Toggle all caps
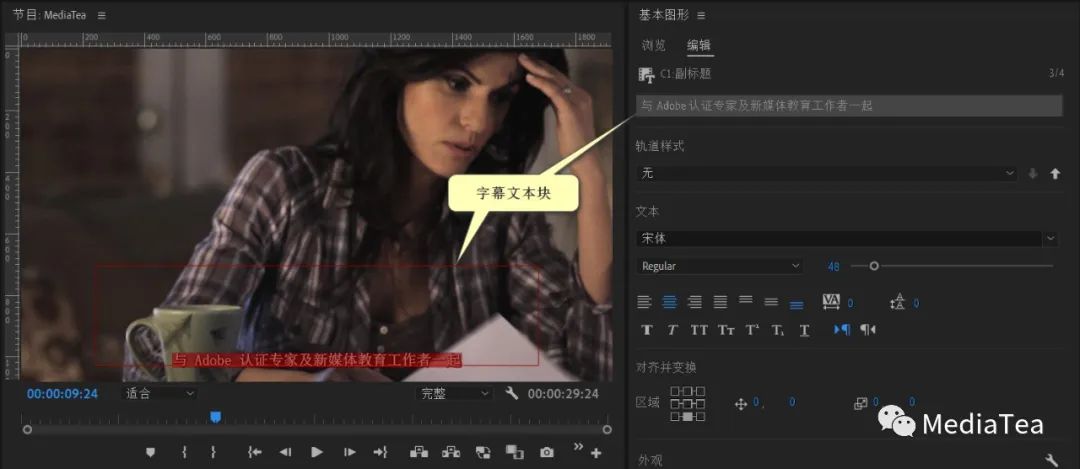The width and height of the screenshot is (1080, 469). click(x=699, y=330)
